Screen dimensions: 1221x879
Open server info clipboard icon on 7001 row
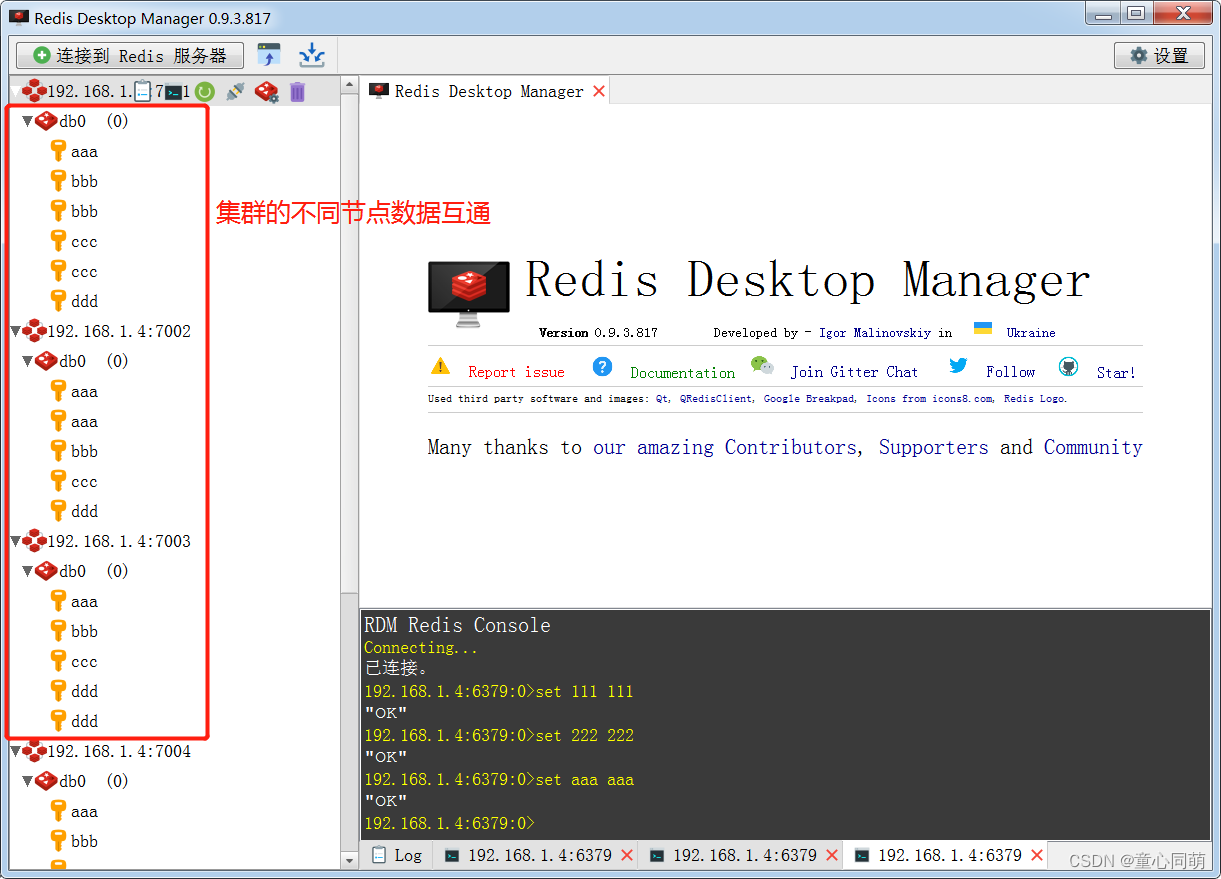pos(142,92)
